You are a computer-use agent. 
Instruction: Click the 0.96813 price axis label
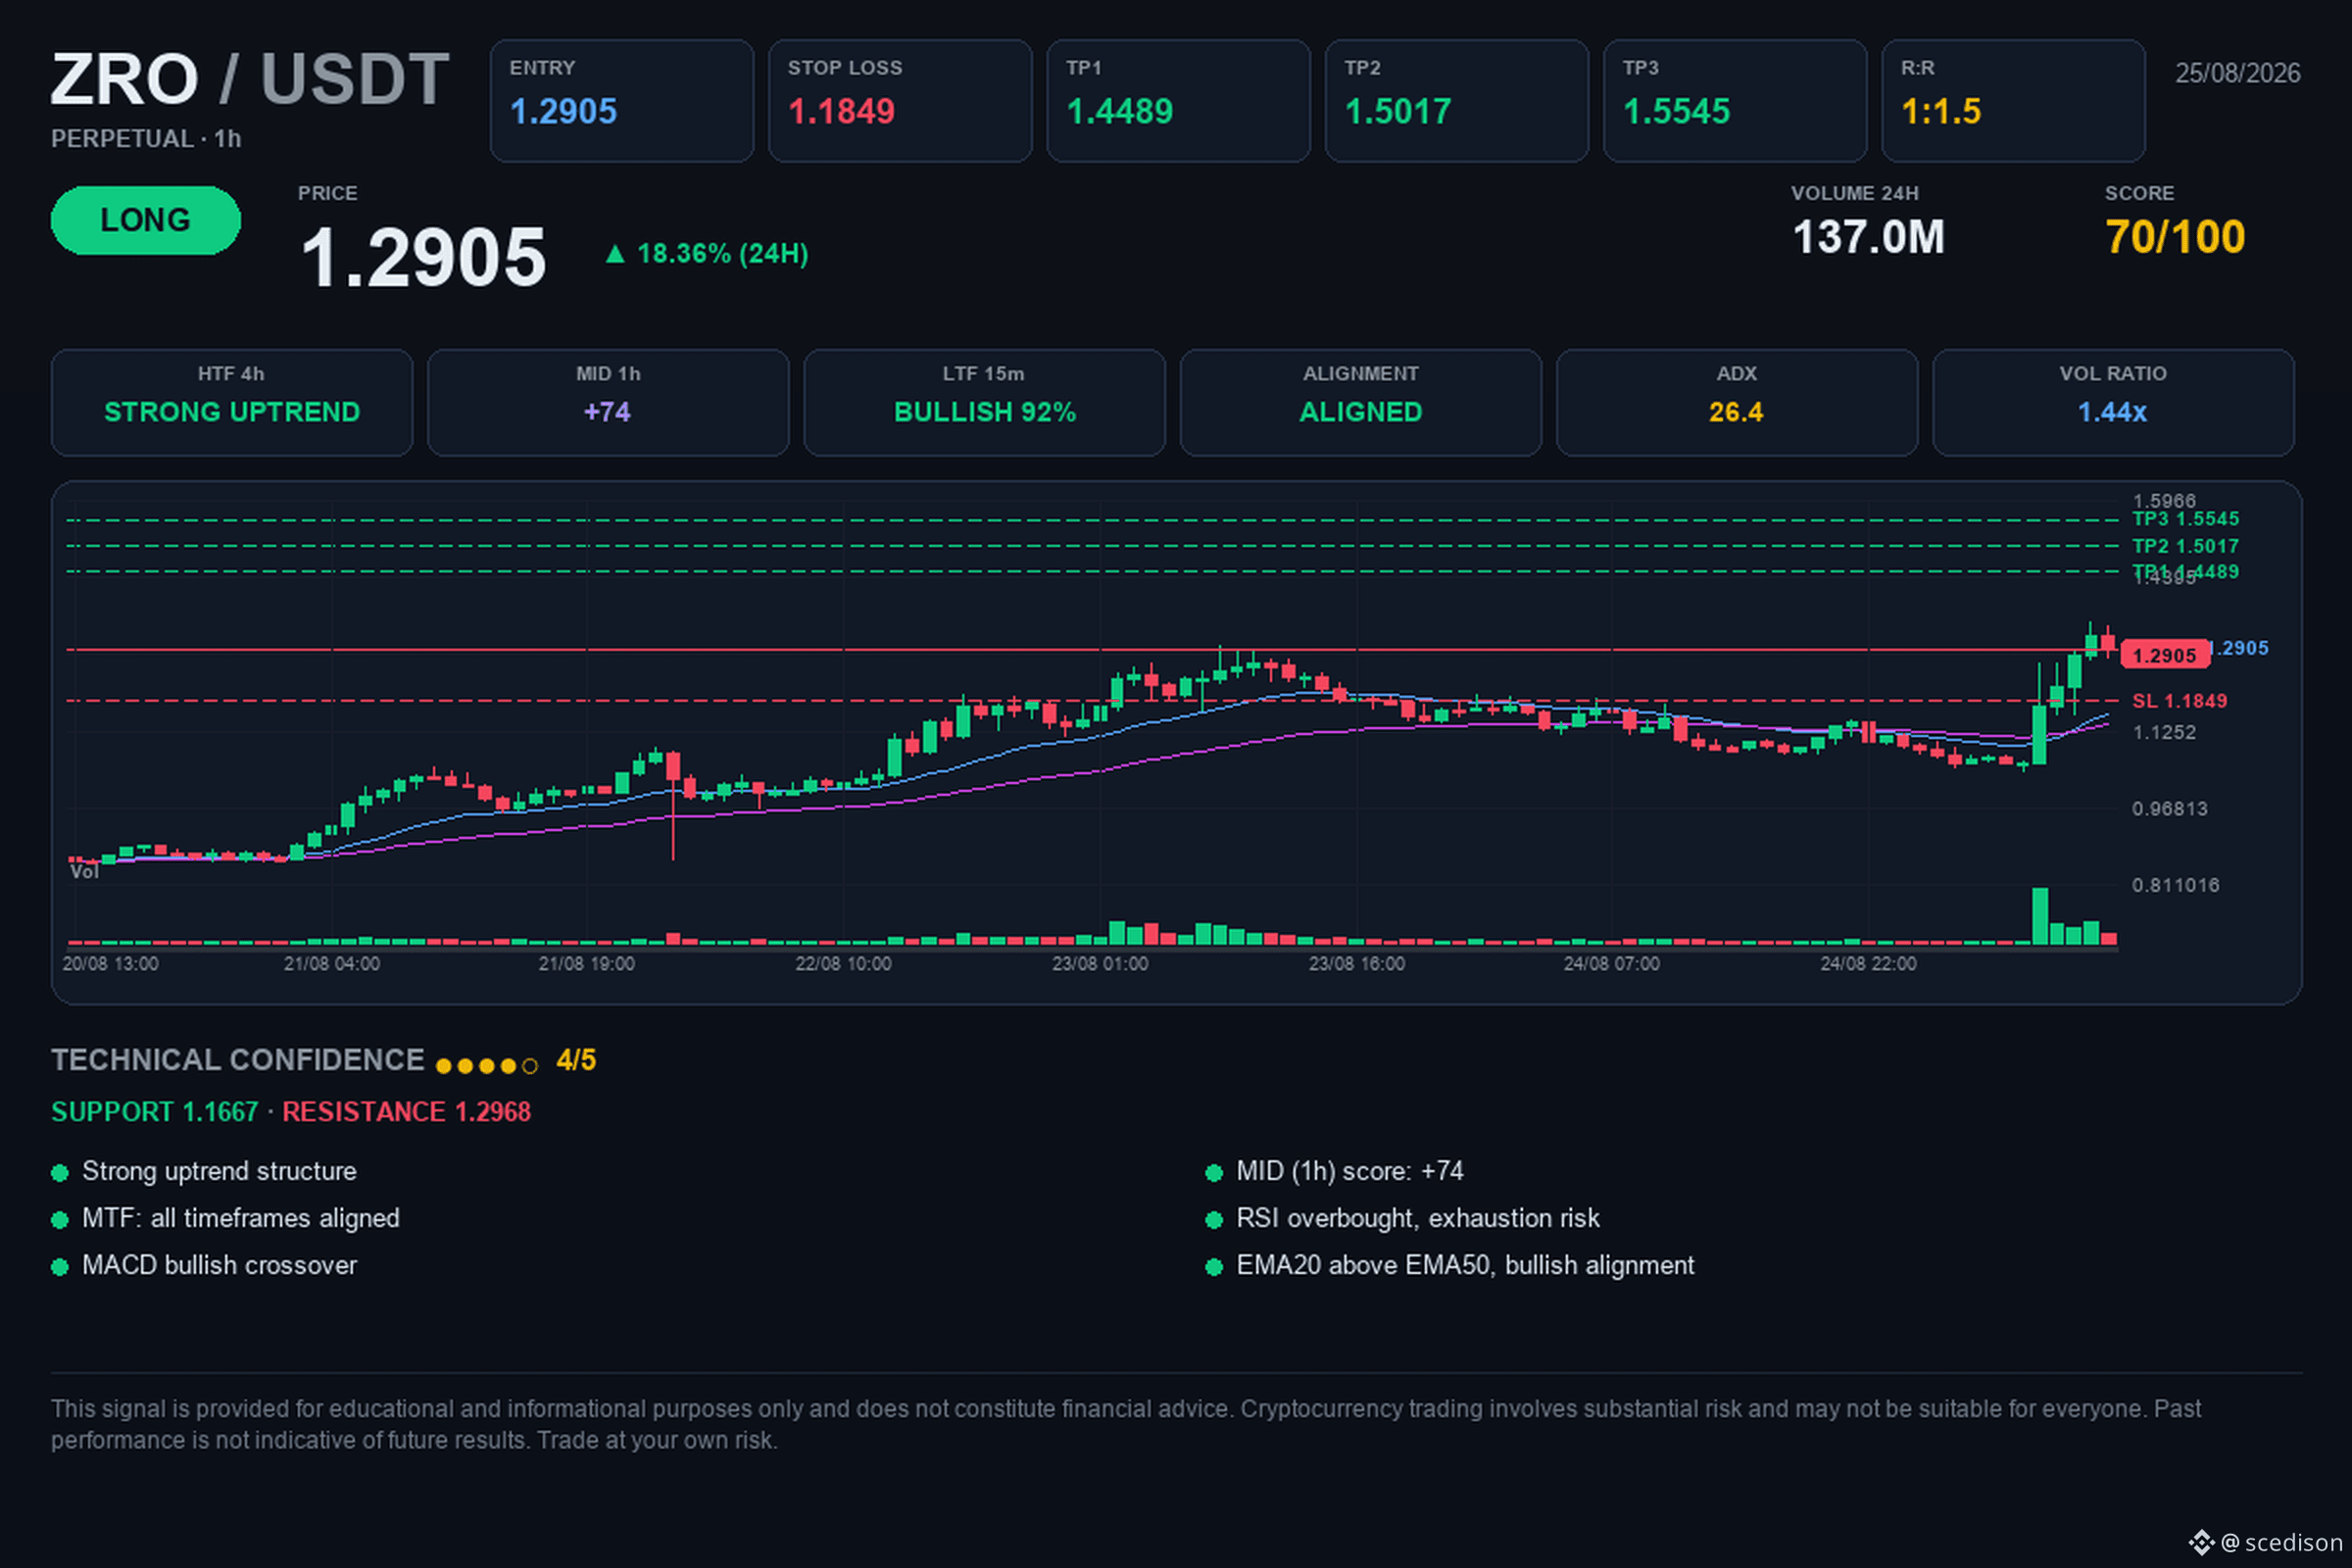pos(2169,808)
